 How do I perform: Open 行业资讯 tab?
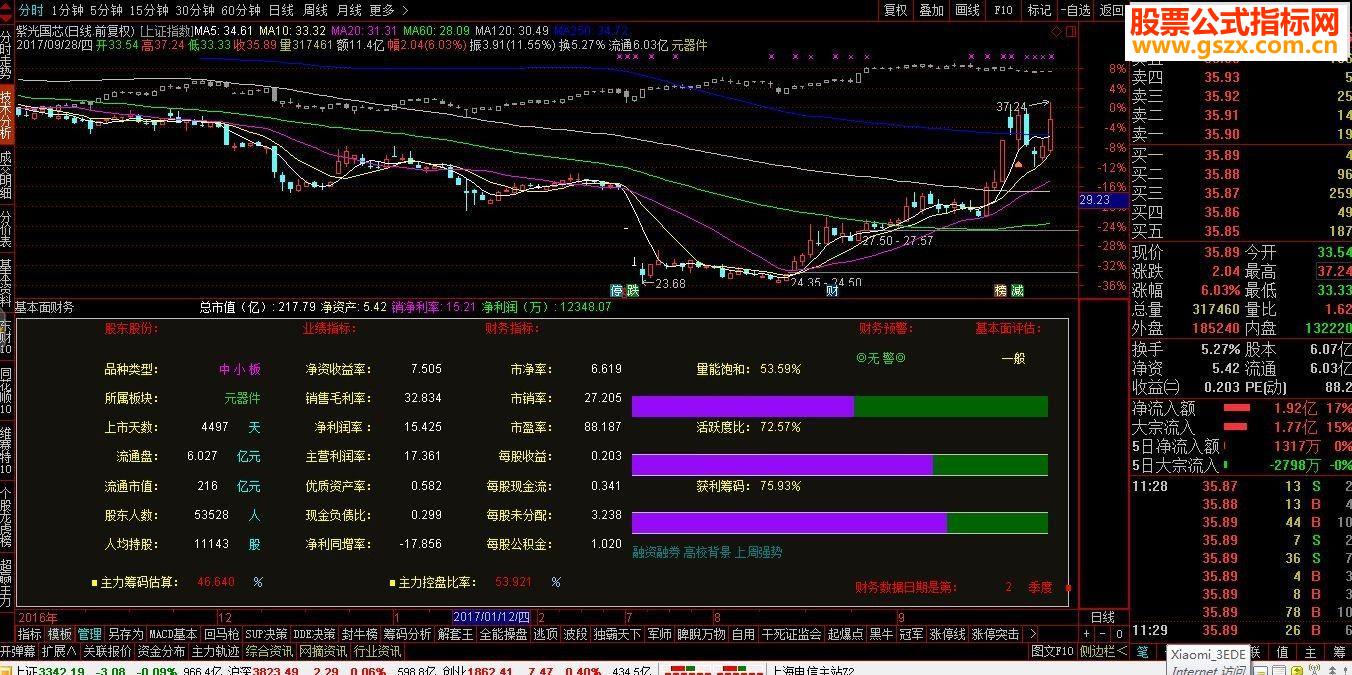(376, 651)
